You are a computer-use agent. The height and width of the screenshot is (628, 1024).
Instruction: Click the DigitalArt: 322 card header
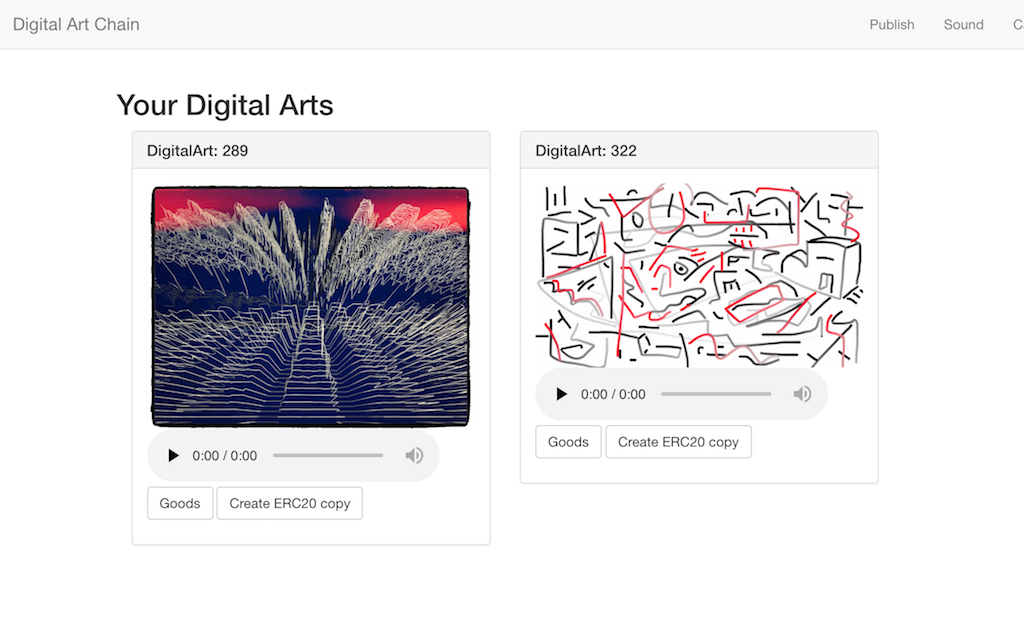click(x=699, y=151)
